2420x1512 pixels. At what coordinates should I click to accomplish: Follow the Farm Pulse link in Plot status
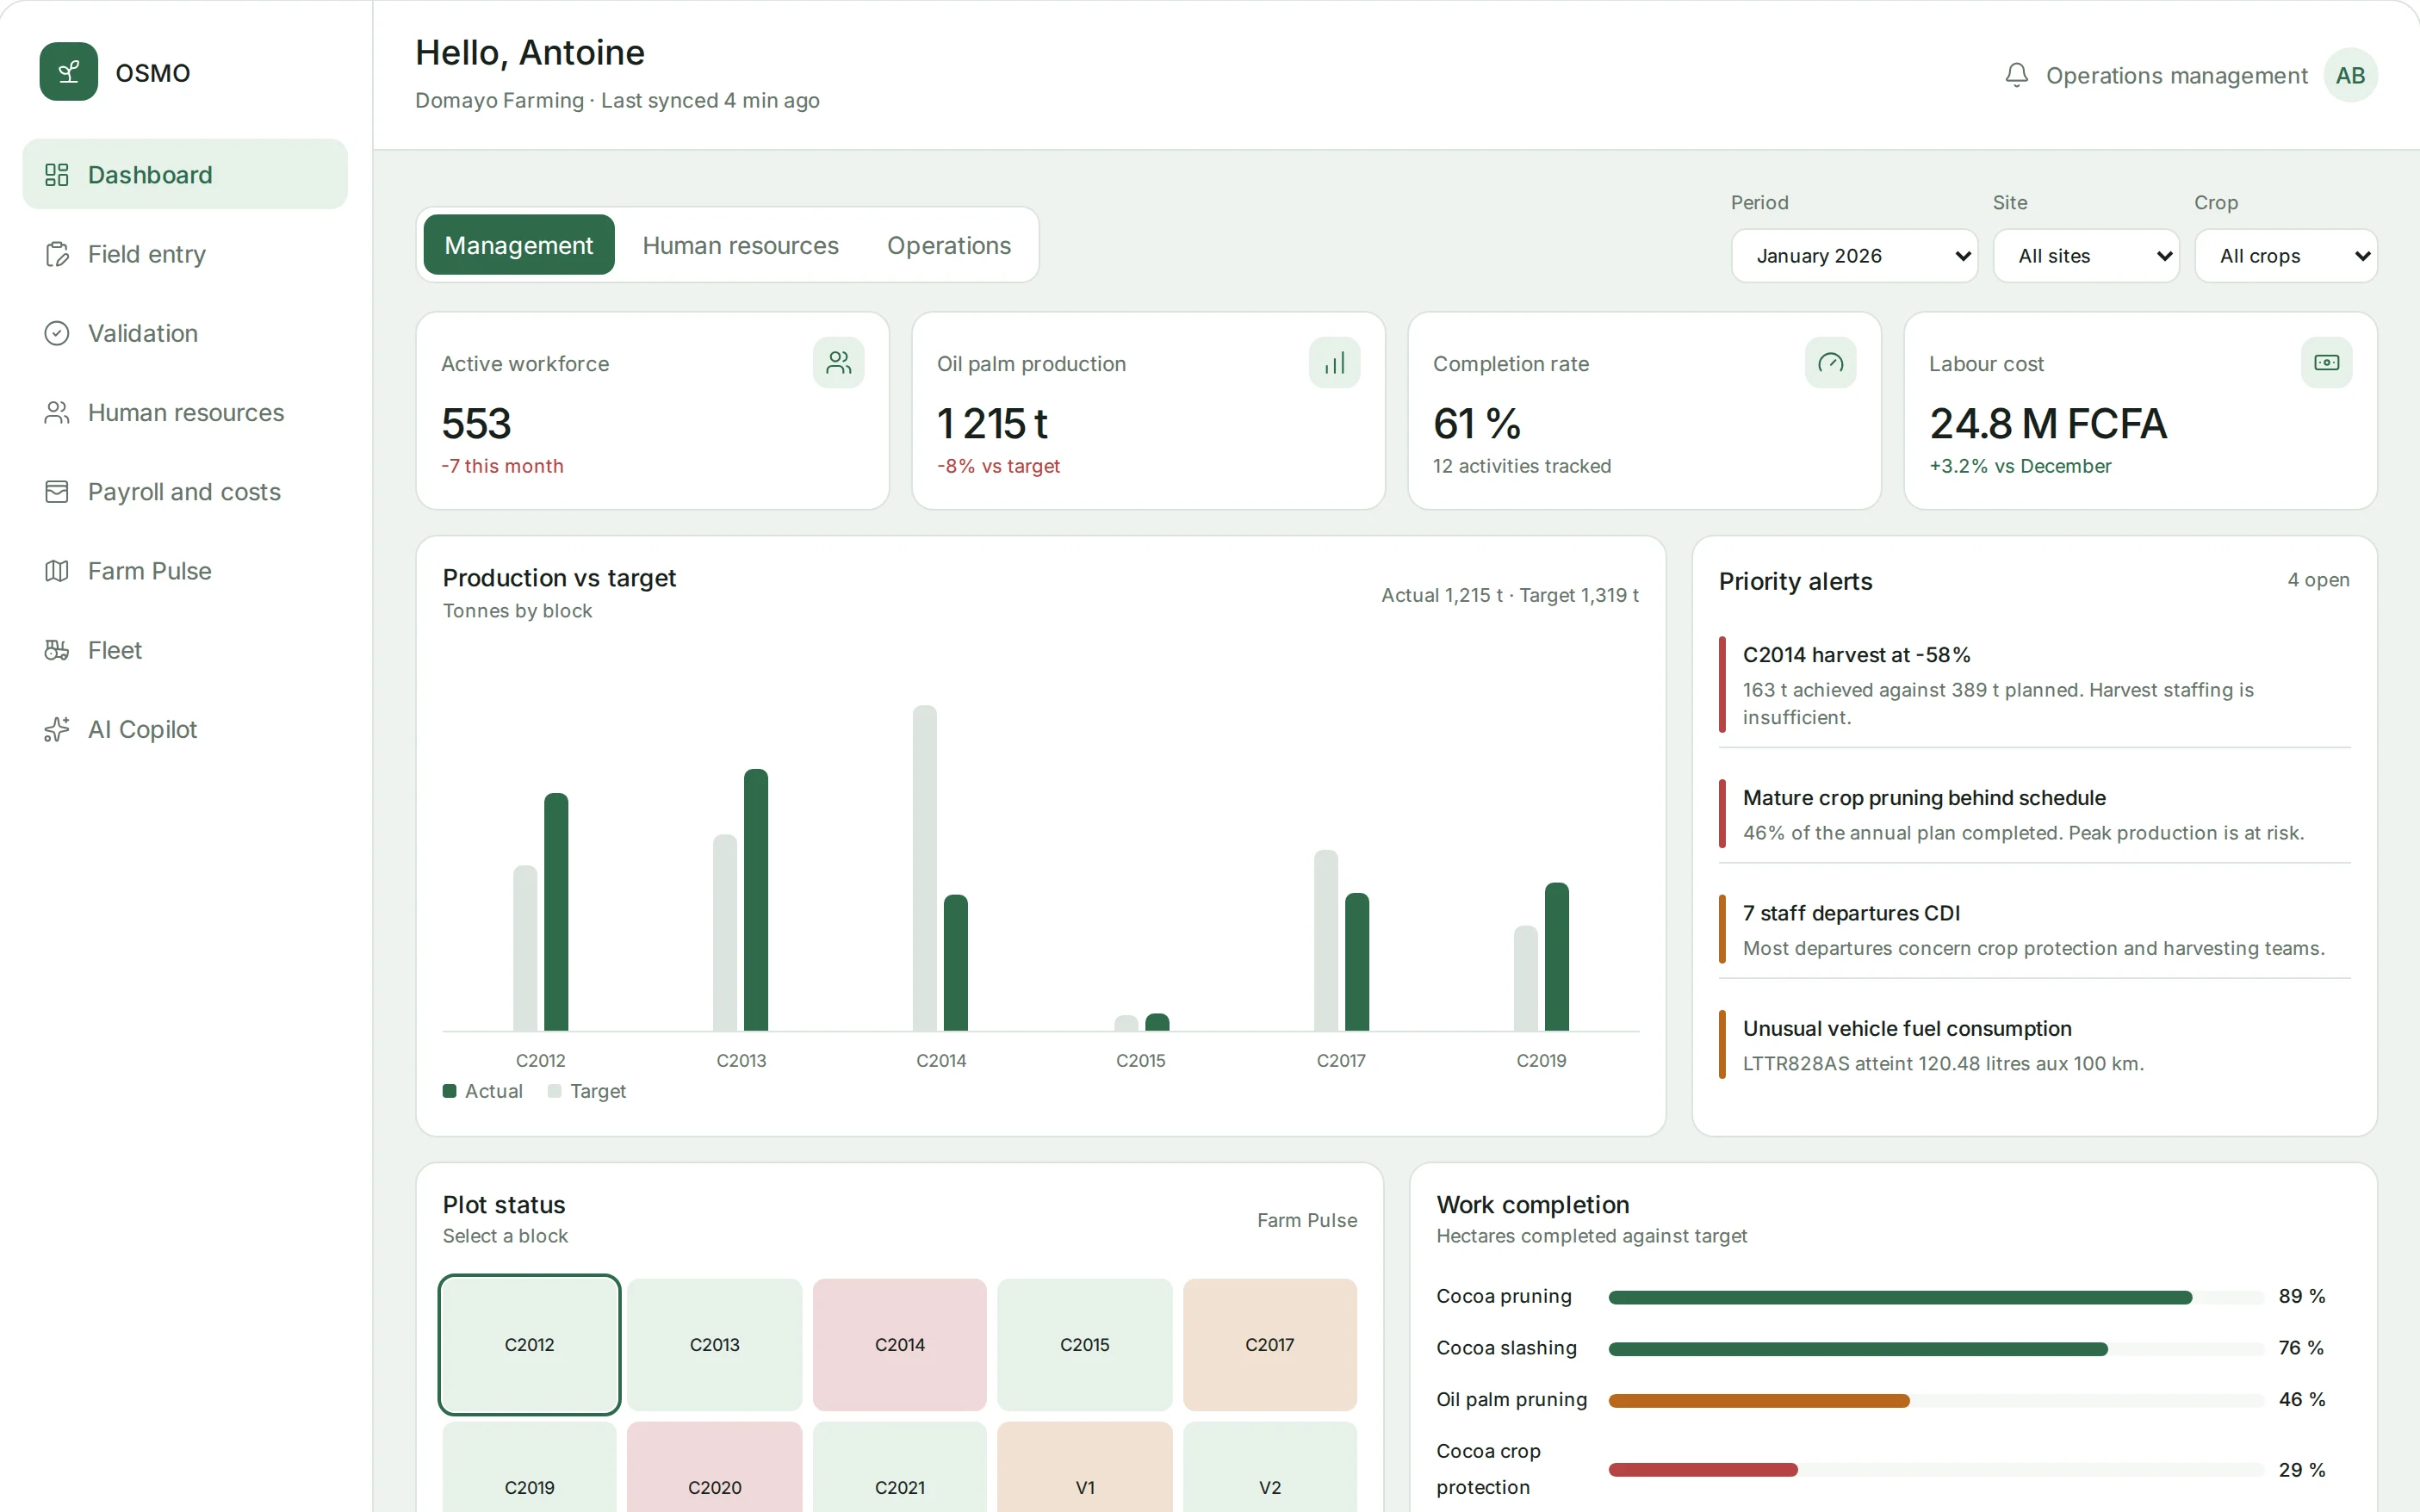tap(1307, 1220)
